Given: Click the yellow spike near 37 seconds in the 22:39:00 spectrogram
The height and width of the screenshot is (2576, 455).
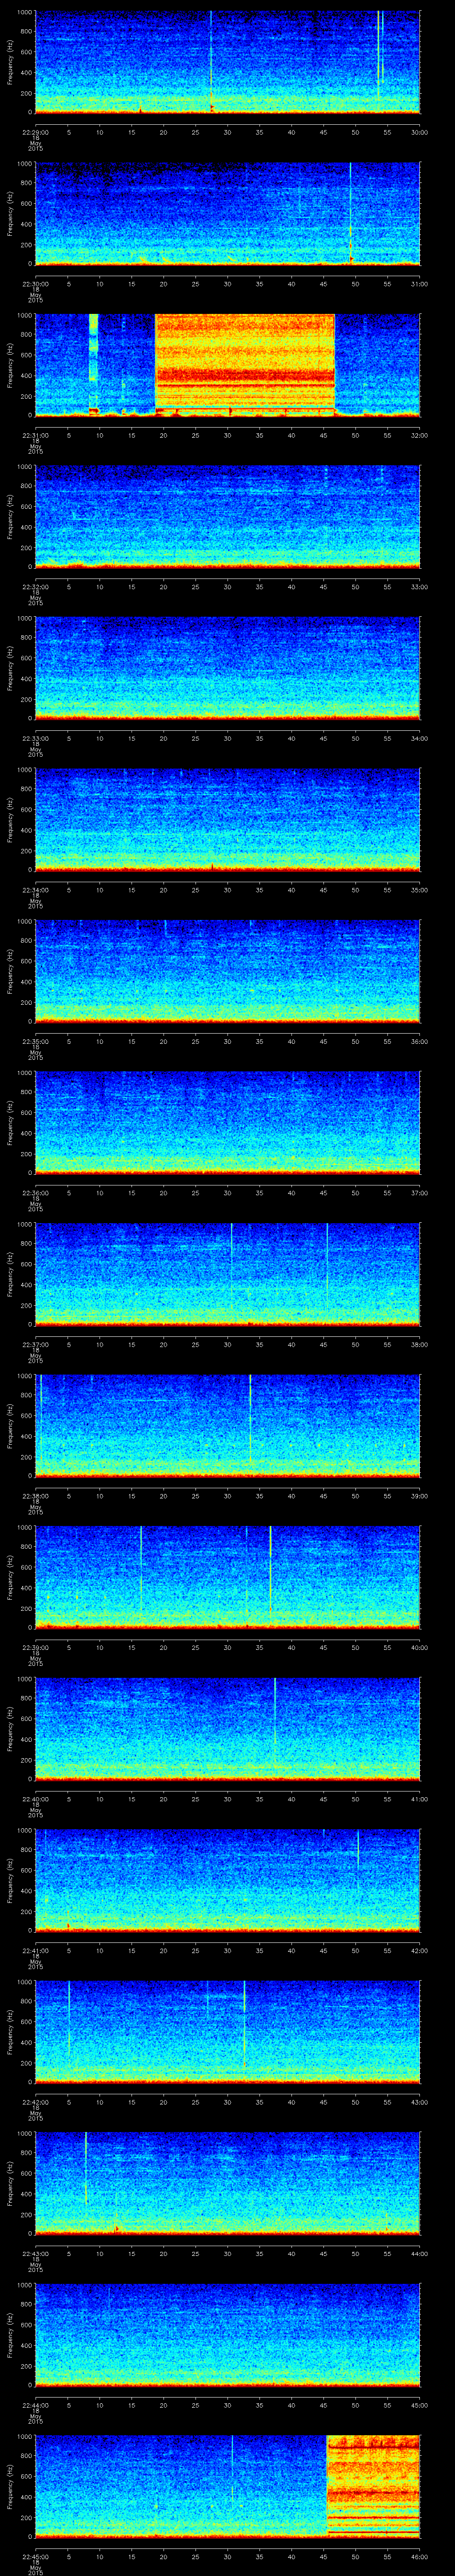Looking at the screenshot, I should point(270,1570).
